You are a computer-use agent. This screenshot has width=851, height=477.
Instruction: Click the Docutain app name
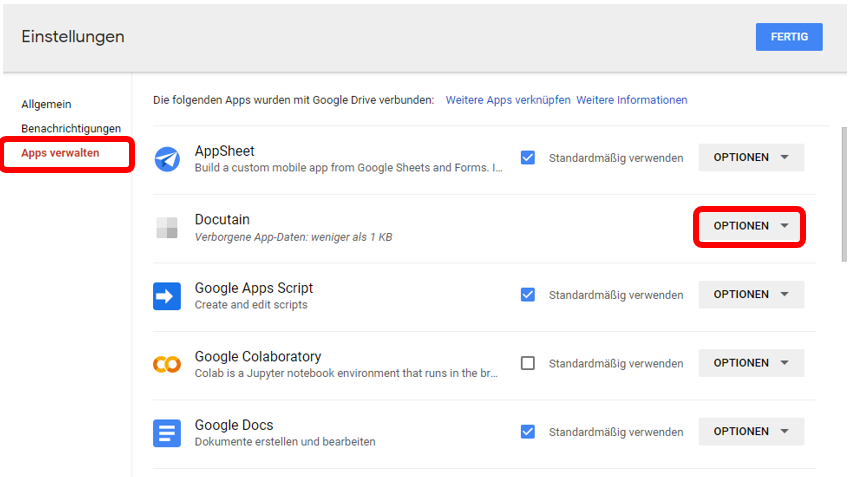(223, 219)
